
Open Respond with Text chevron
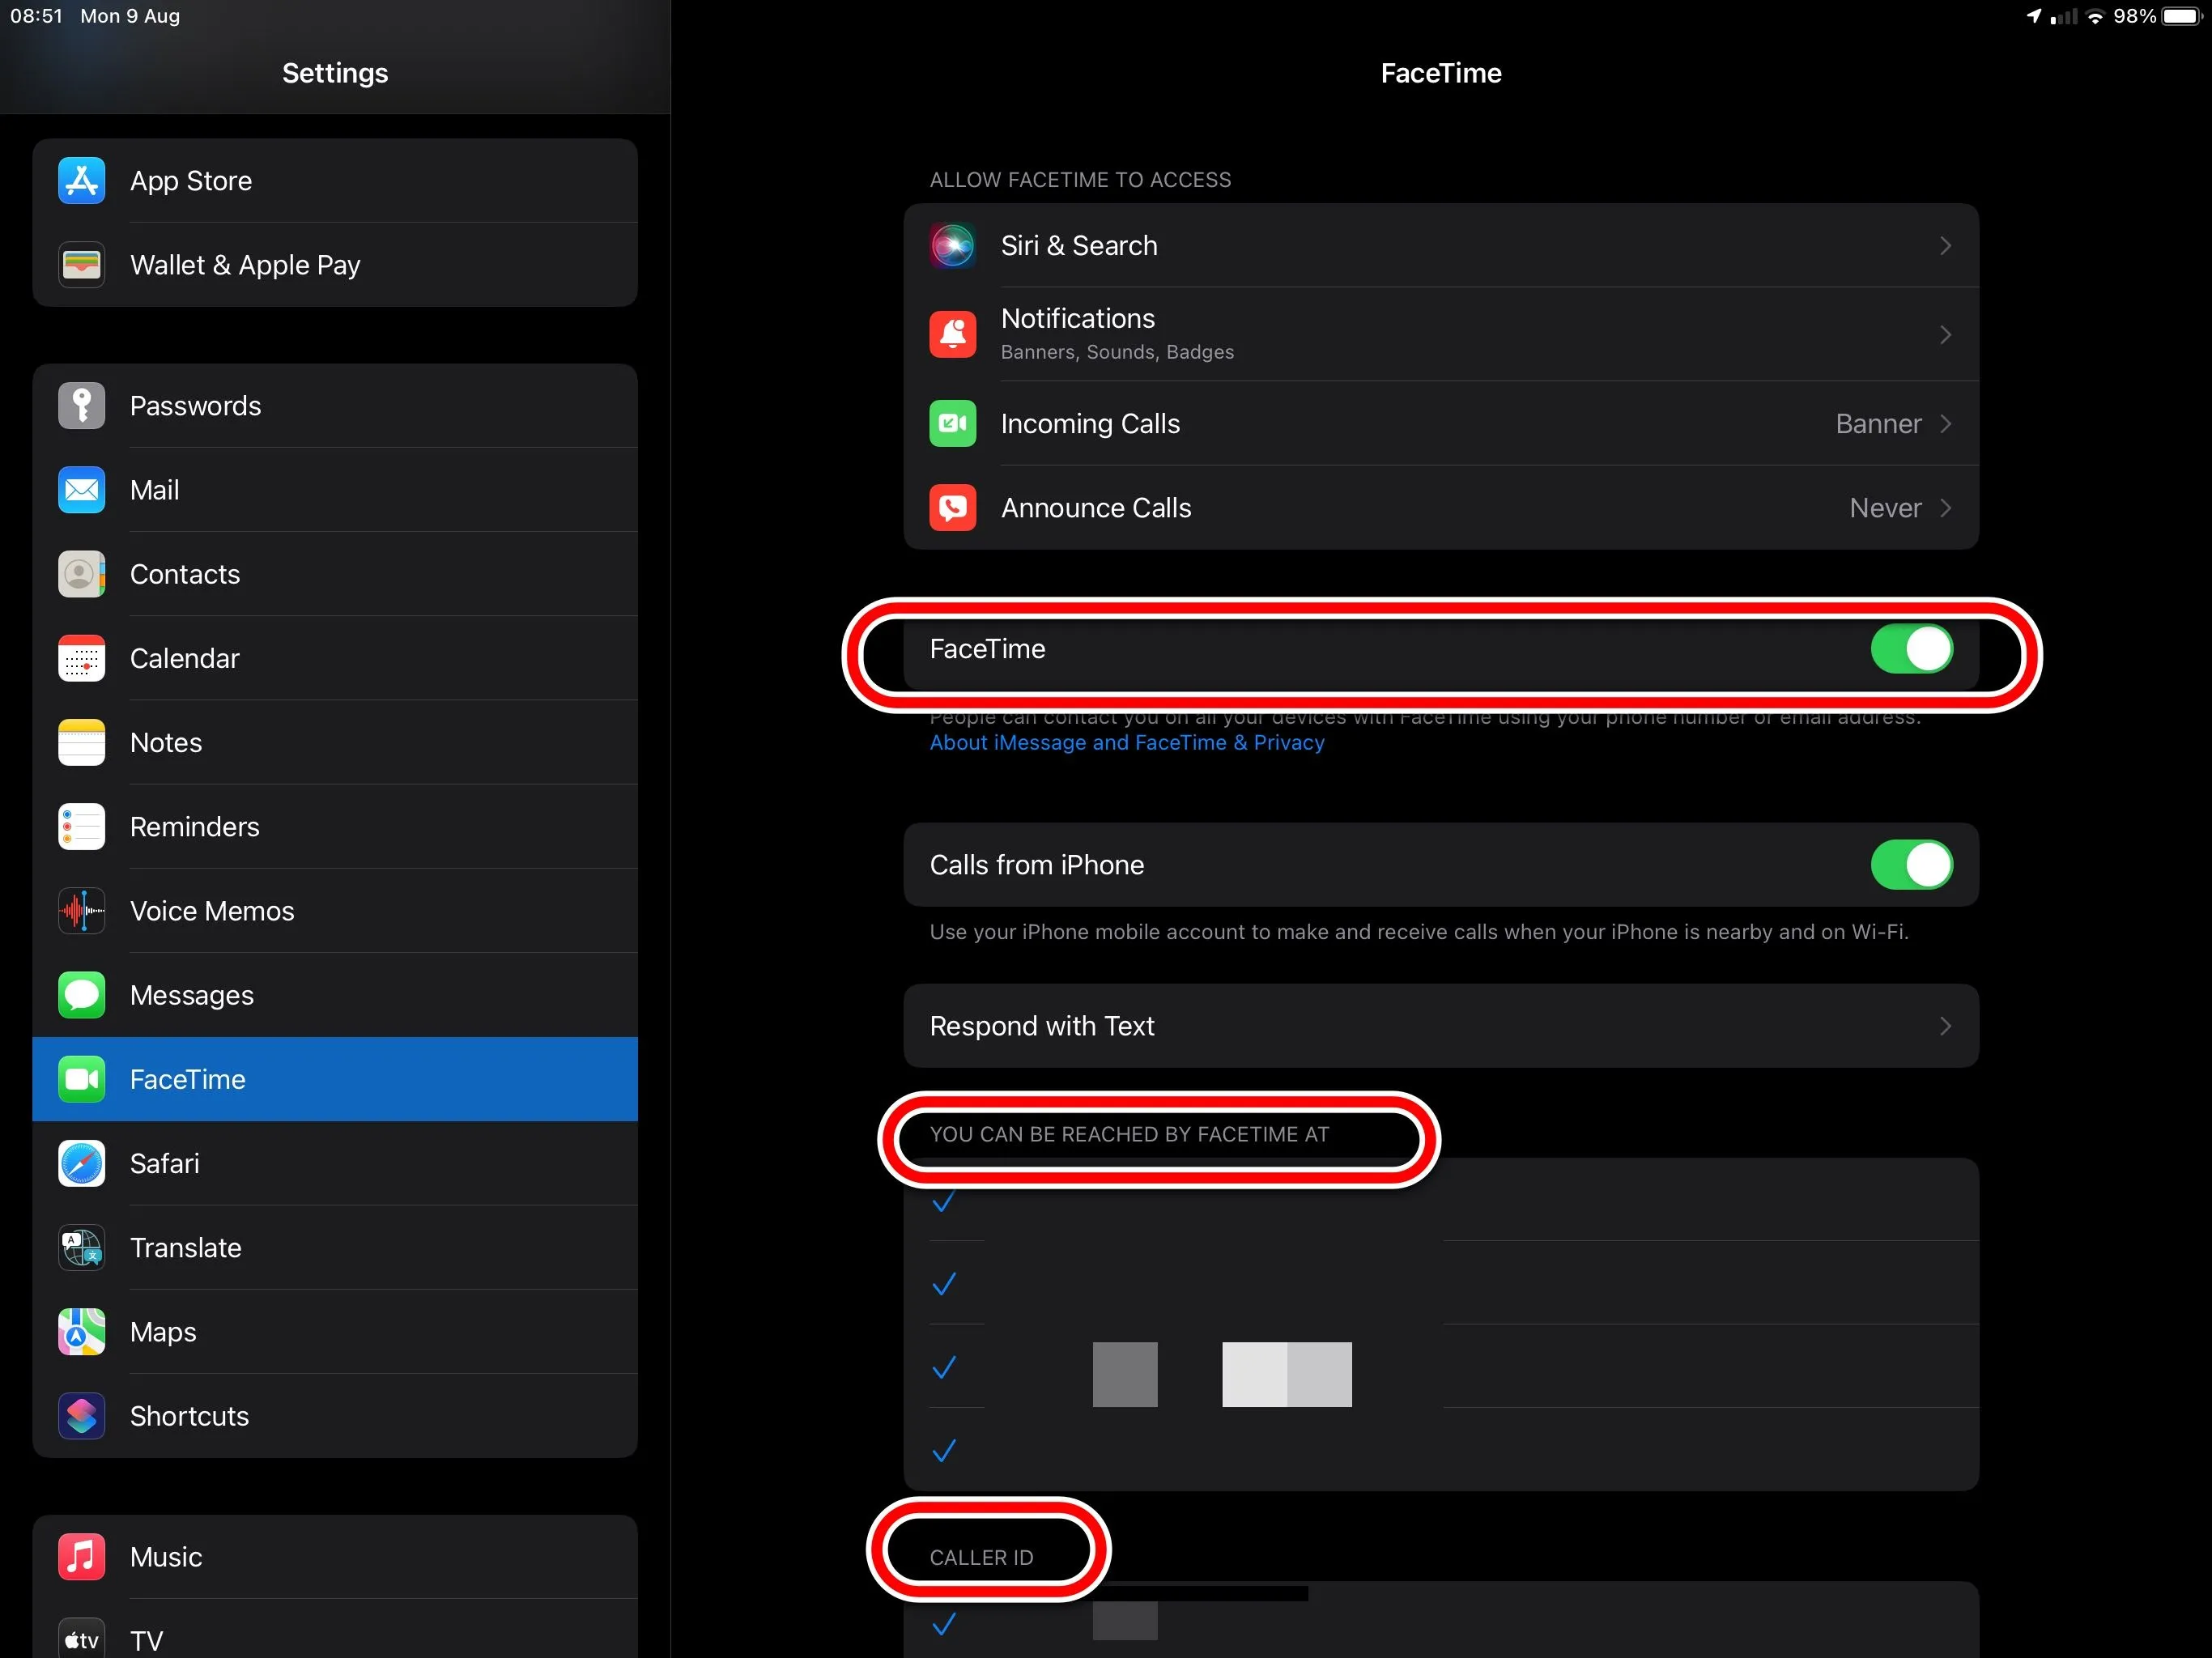(x=1944, y=1026)
